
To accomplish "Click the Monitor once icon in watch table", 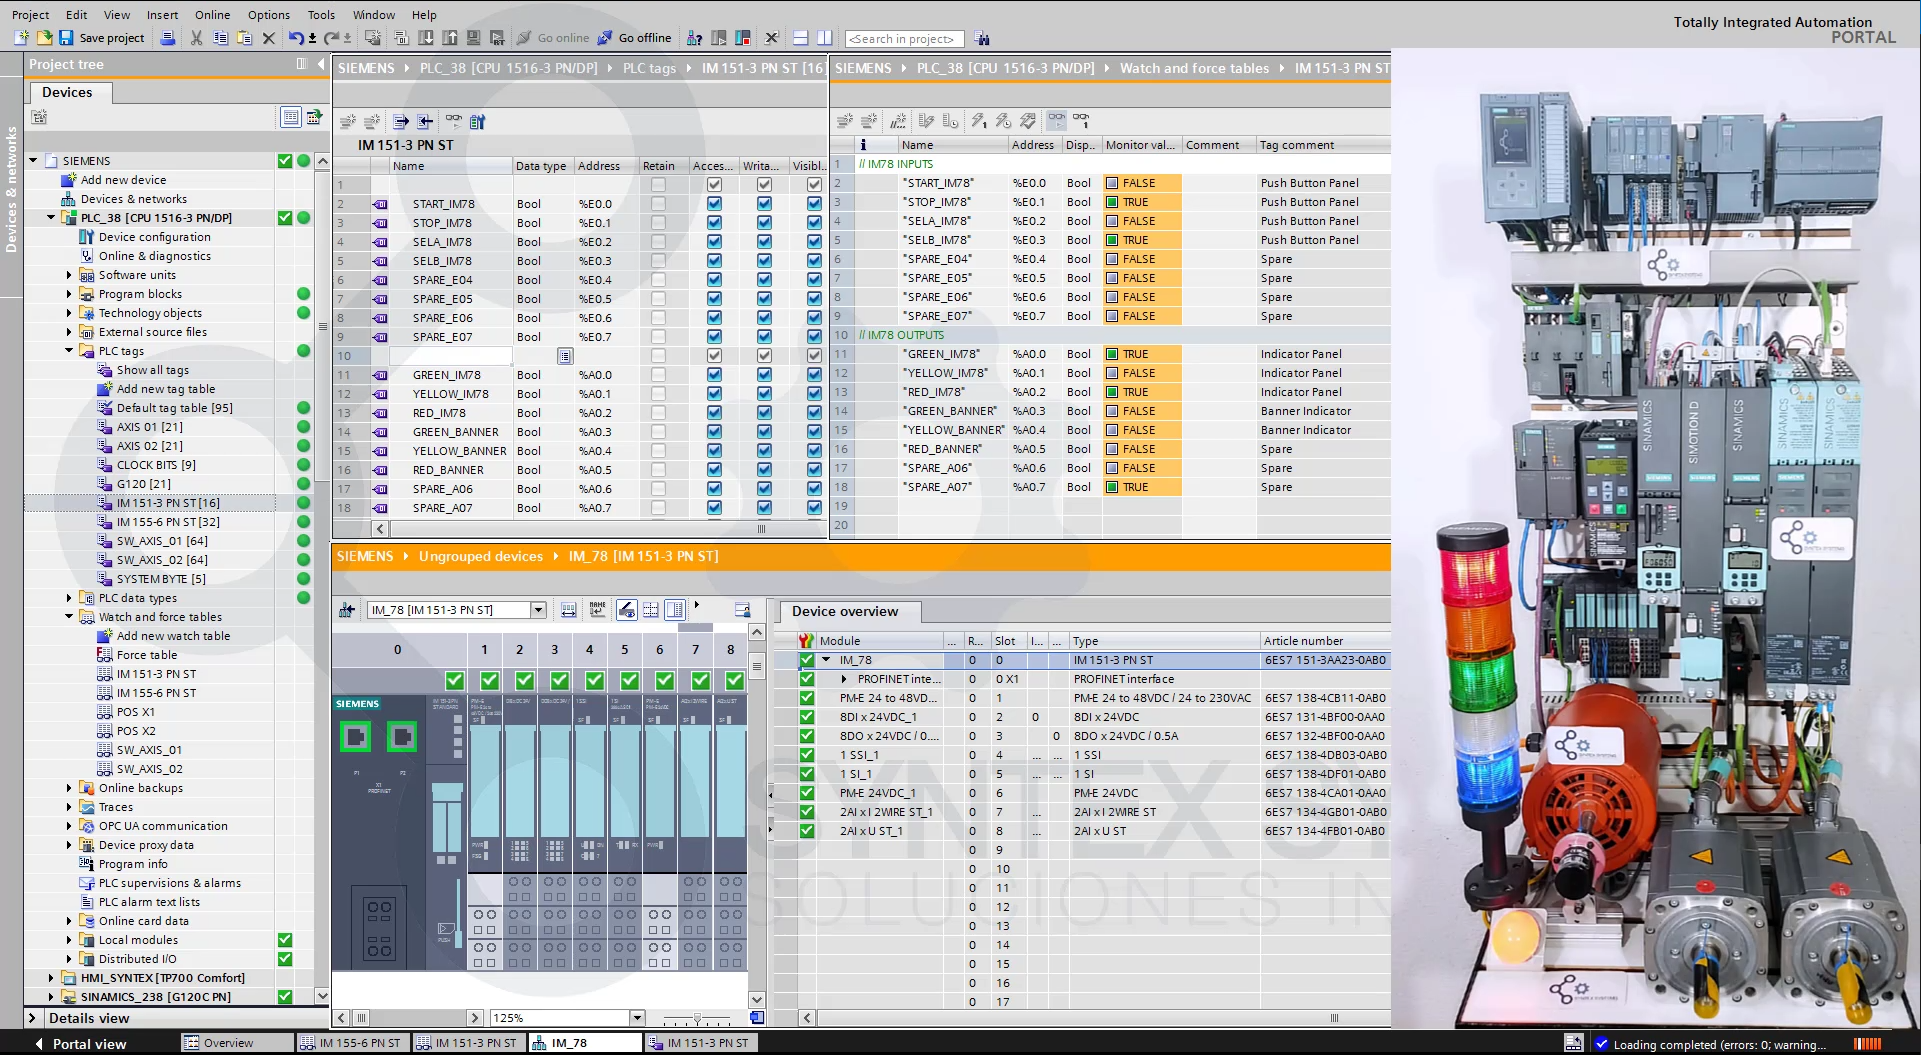I will pos(1081,120).
